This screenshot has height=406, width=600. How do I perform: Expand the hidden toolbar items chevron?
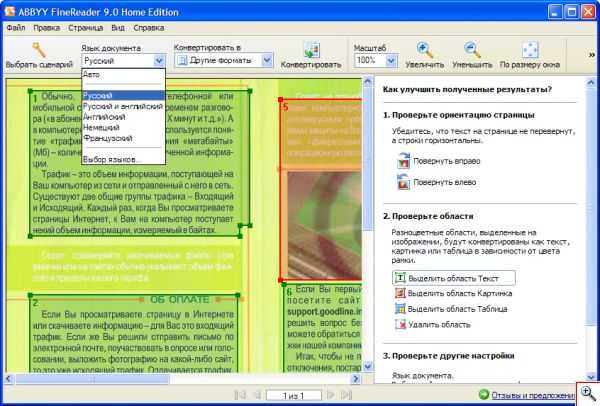(x=592, y=55)
